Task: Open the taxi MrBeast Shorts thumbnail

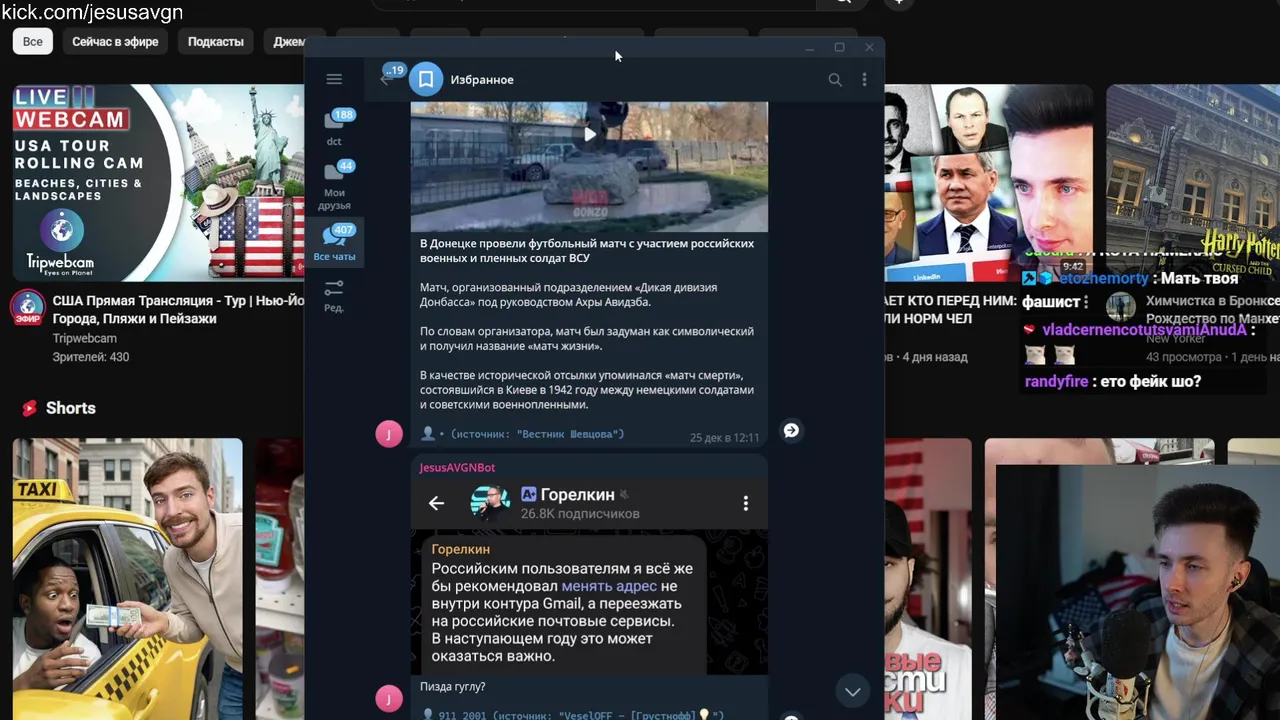Action: click(x=127, y=579)
